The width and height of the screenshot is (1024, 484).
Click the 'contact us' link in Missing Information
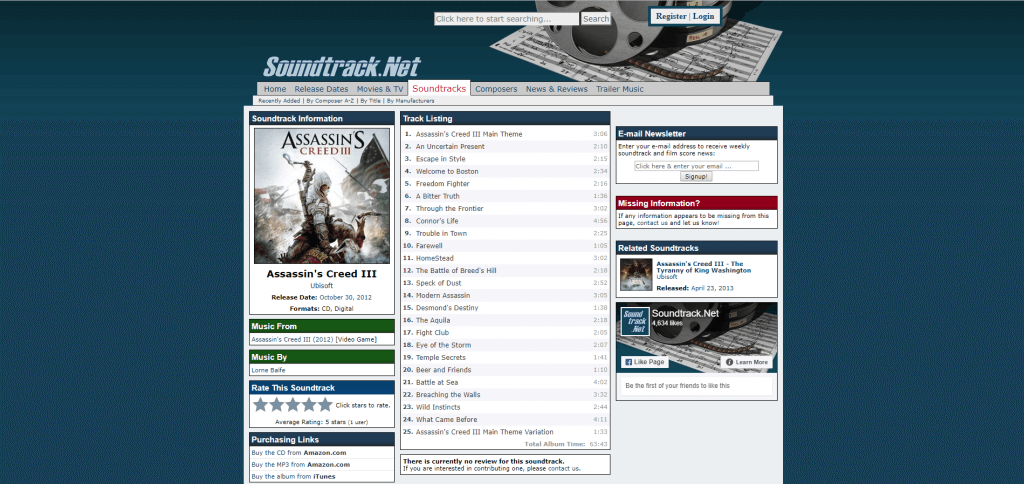tap(652, 223)
